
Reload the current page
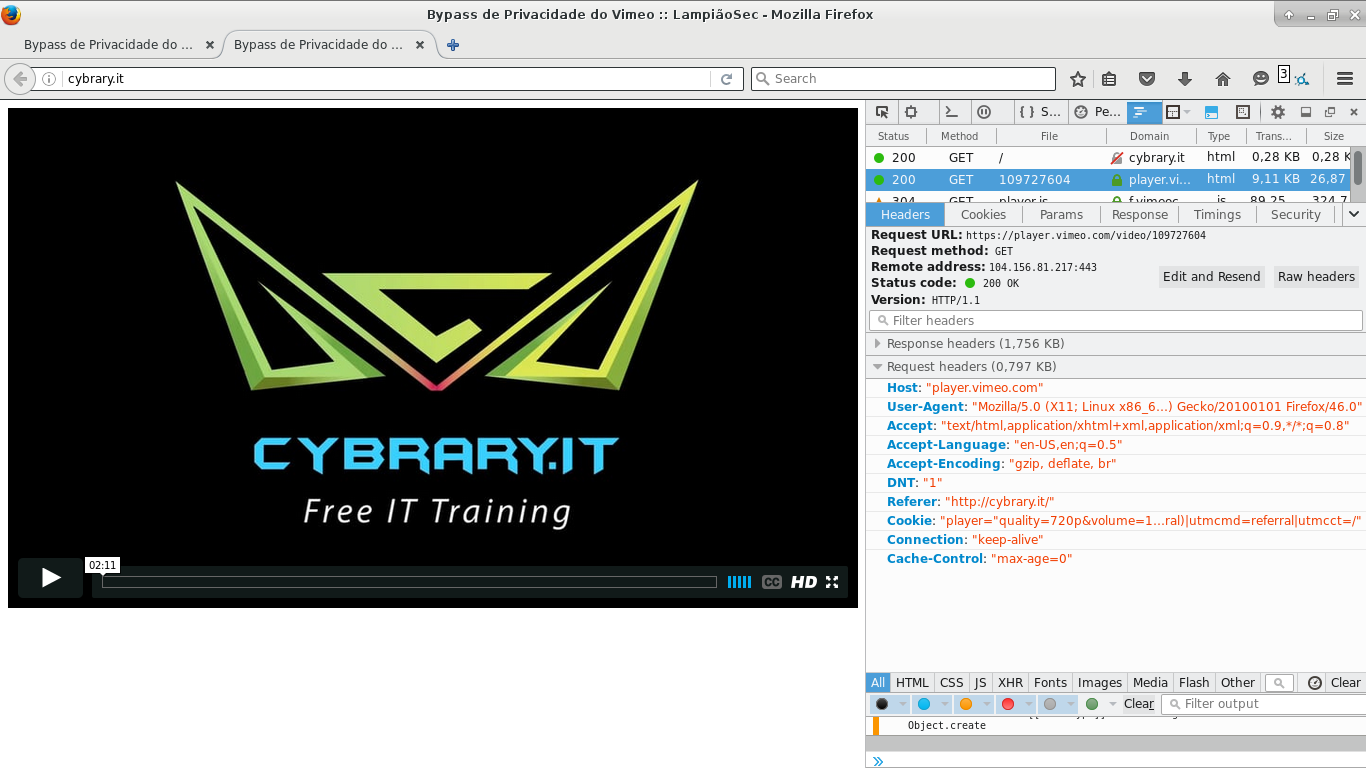[x=727, y=79]
